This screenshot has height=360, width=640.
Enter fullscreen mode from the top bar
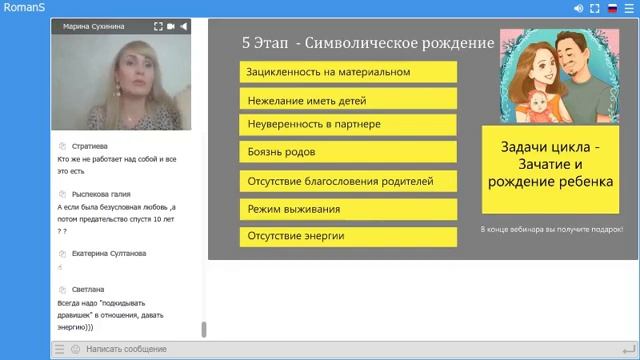coord(595,8)
